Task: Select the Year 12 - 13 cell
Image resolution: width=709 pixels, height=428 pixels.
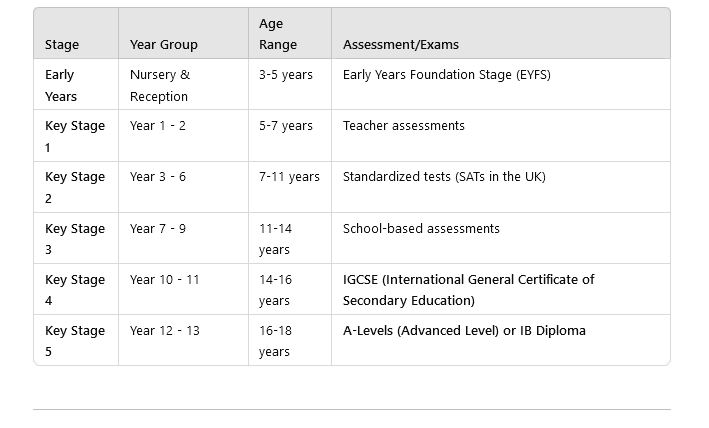Action: point(183,340)
